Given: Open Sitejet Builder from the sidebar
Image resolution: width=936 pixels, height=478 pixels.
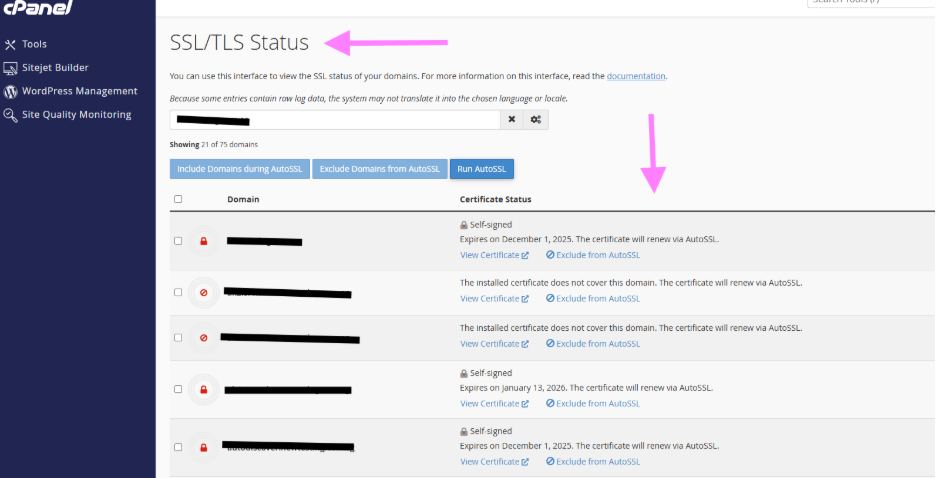Looking at the screenshot, I should click(x=55, y=68).
